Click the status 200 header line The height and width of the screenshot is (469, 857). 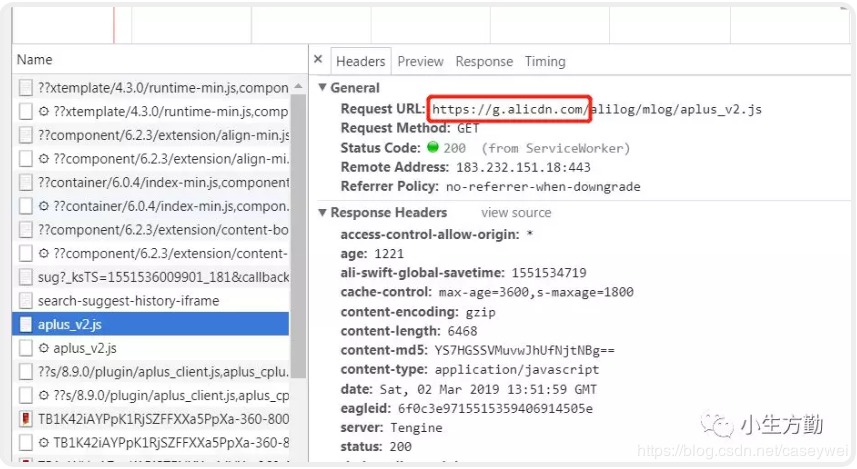tap(376, 447)
